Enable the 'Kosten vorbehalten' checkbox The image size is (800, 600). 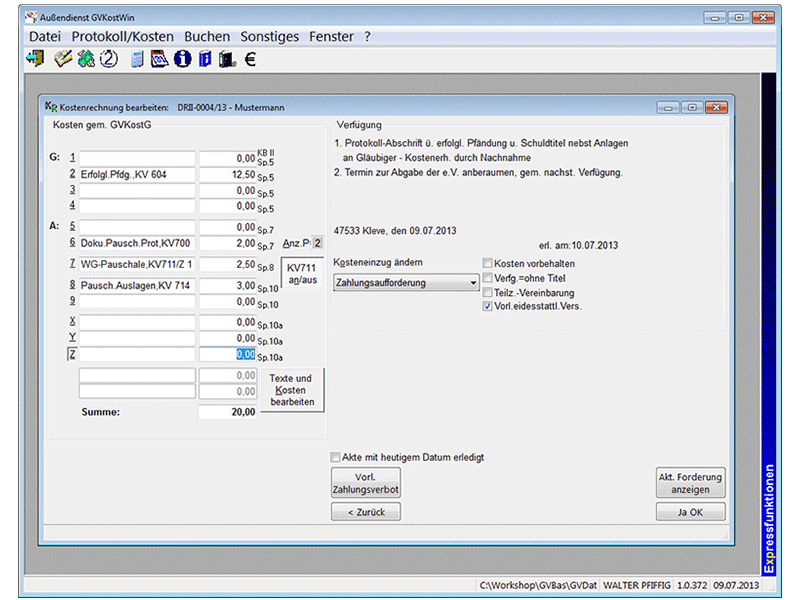pos(488,263)
